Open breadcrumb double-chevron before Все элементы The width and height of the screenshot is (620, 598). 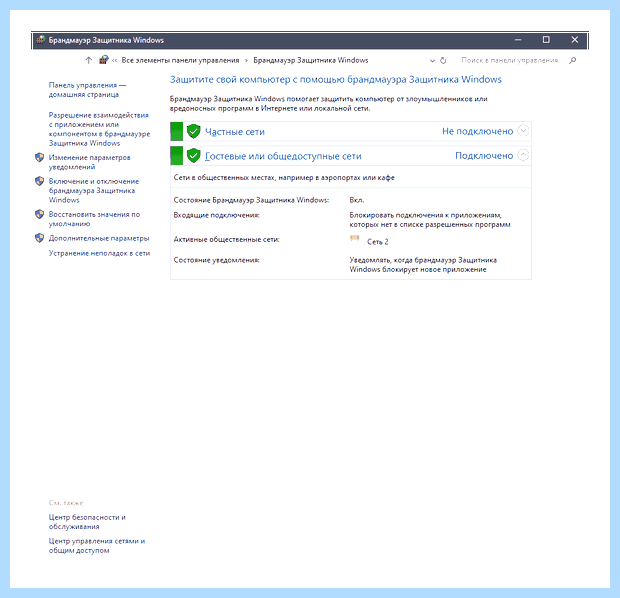114,61
